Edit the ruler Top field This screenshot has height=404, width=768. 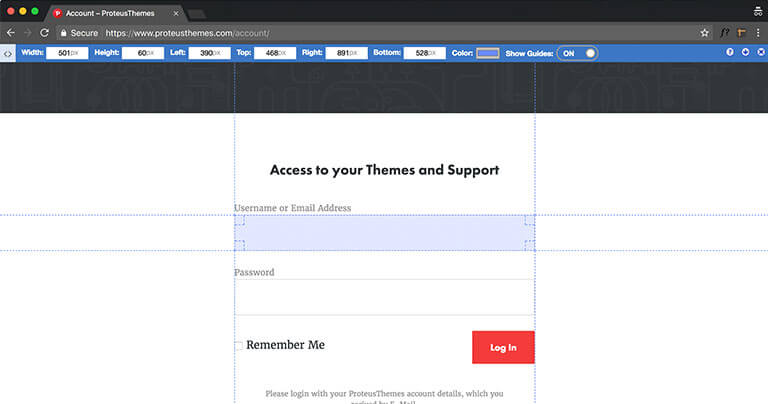(275, 53)
